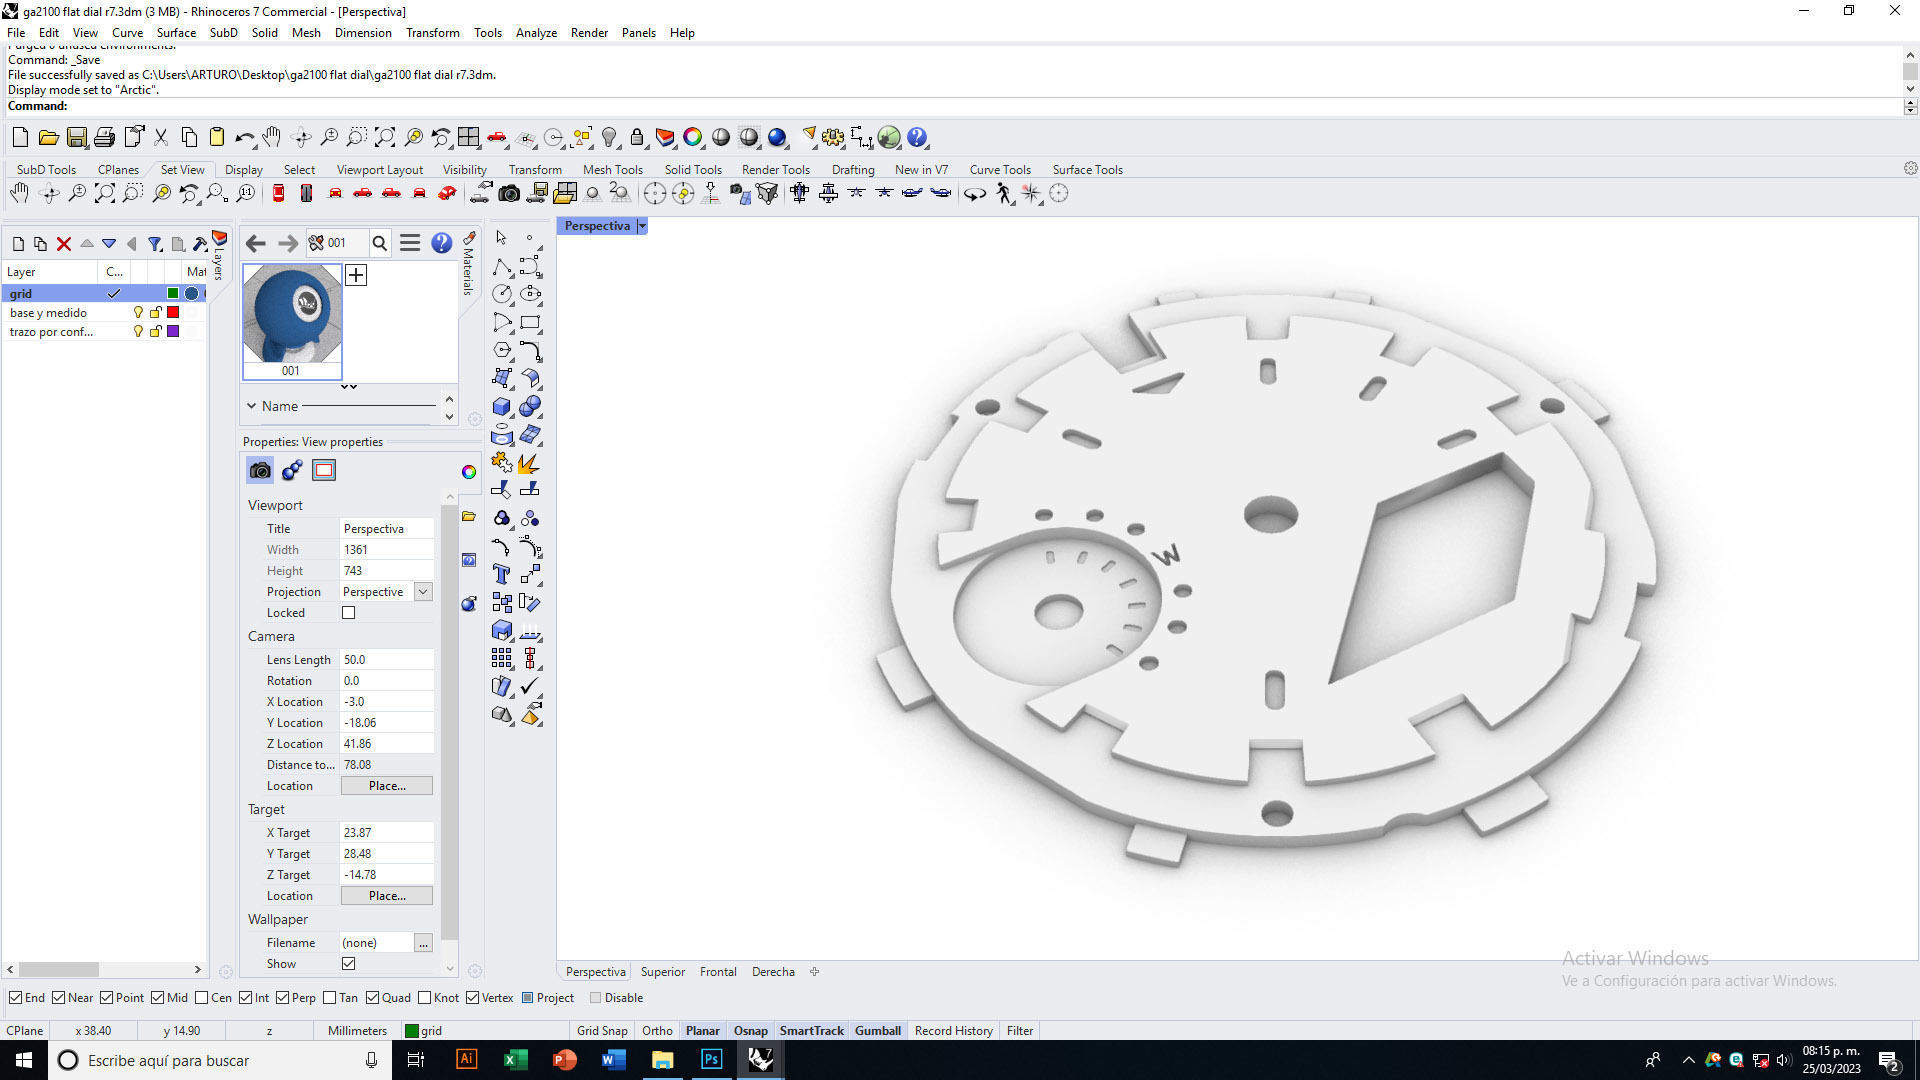Image resolution: width=1920 pixels, height=1080 pixels.
Task: Click the Help question mark toolbar icon
Action: click(x=917, y=137)
